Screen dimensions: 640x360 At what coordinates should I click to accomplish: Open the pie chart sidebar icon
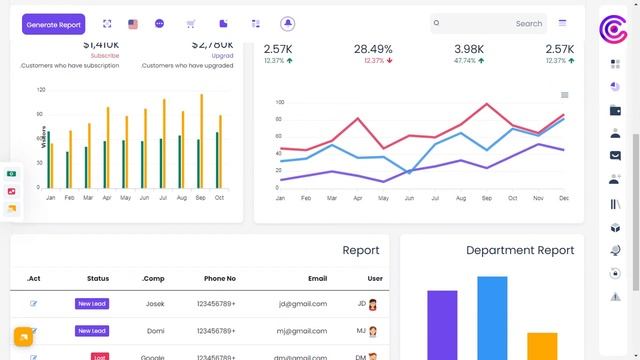[x=615, y=87]
